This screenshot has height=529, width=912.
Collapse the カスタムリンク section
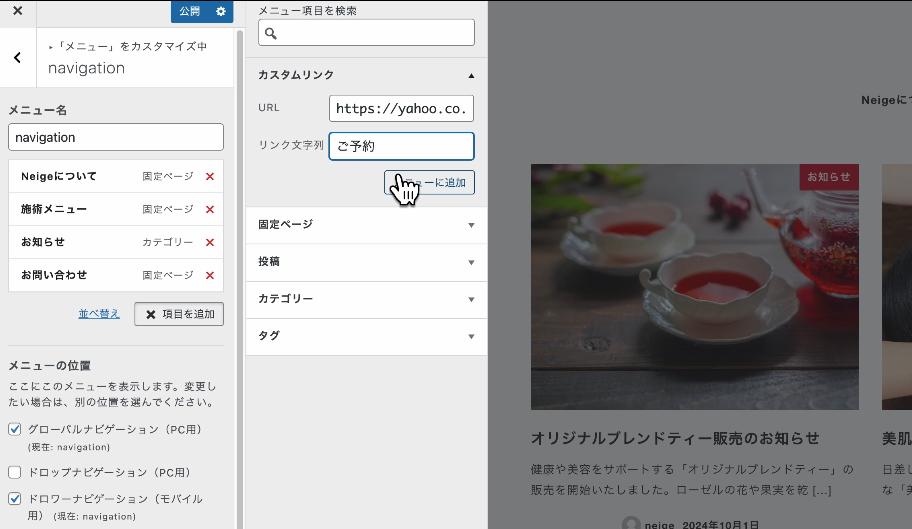pos(366,75)
